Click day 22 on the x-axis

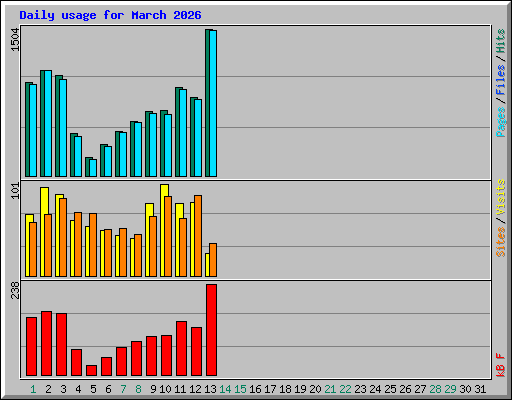coord(345,389)
